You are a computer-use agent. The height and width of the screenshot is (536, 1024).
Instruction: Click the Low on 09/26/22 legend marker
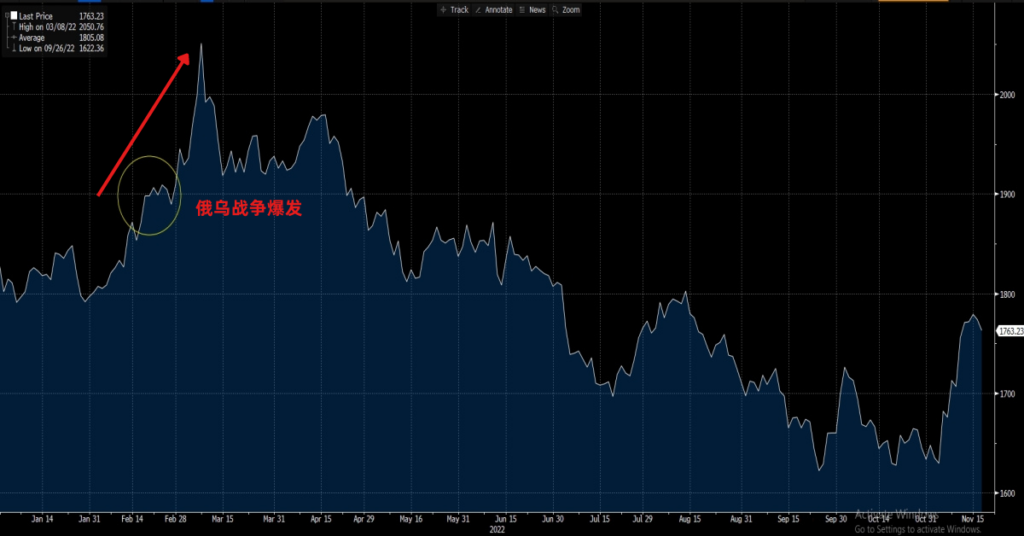click(x=13, y=48)
